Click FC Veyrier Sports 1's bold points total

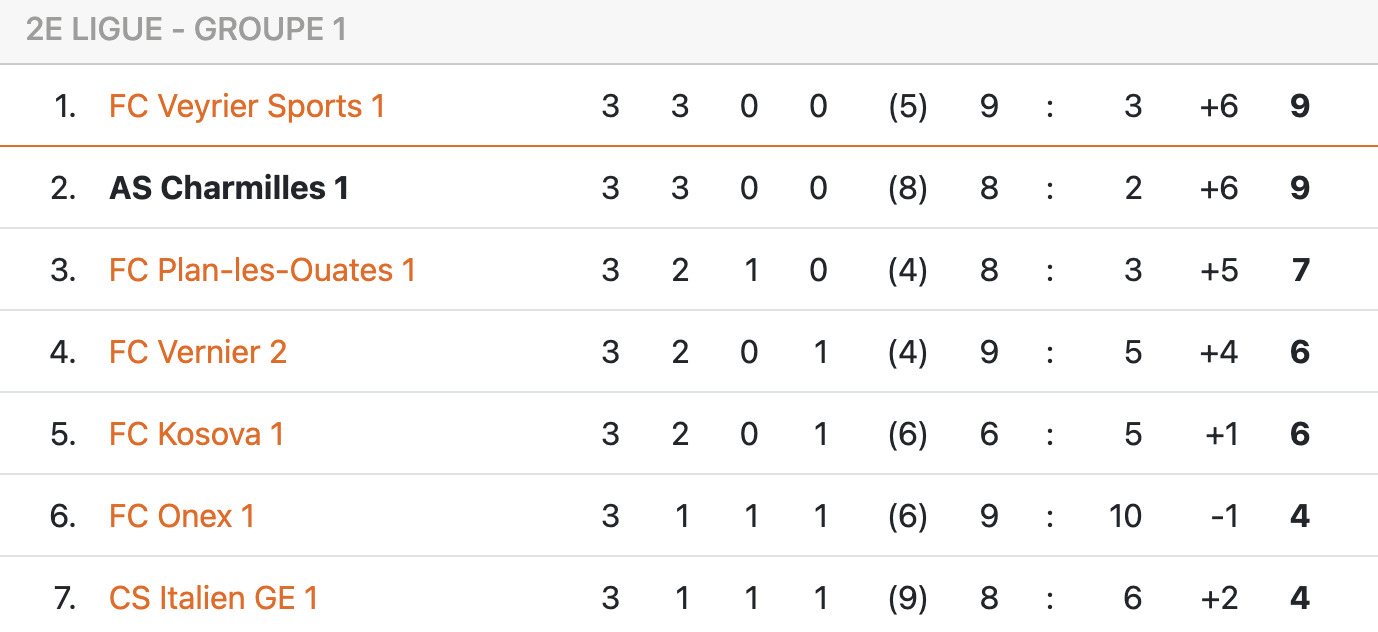coord(1299,106)
